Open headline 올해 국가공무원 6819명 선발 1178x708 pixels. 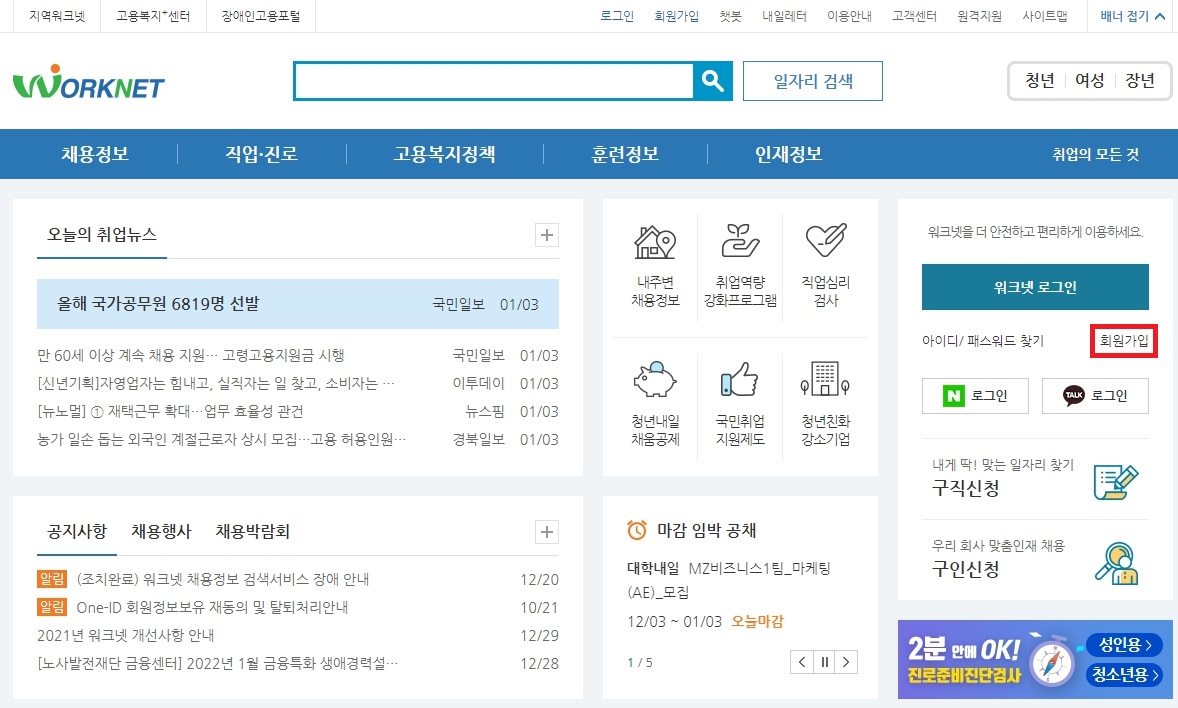158,304
